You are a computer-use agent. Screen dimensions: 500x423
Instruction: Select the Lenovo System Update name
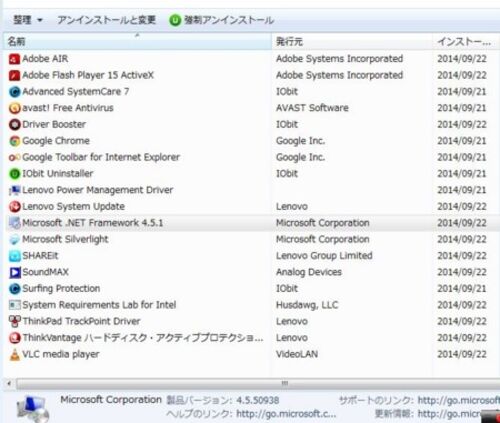[73, 207]
